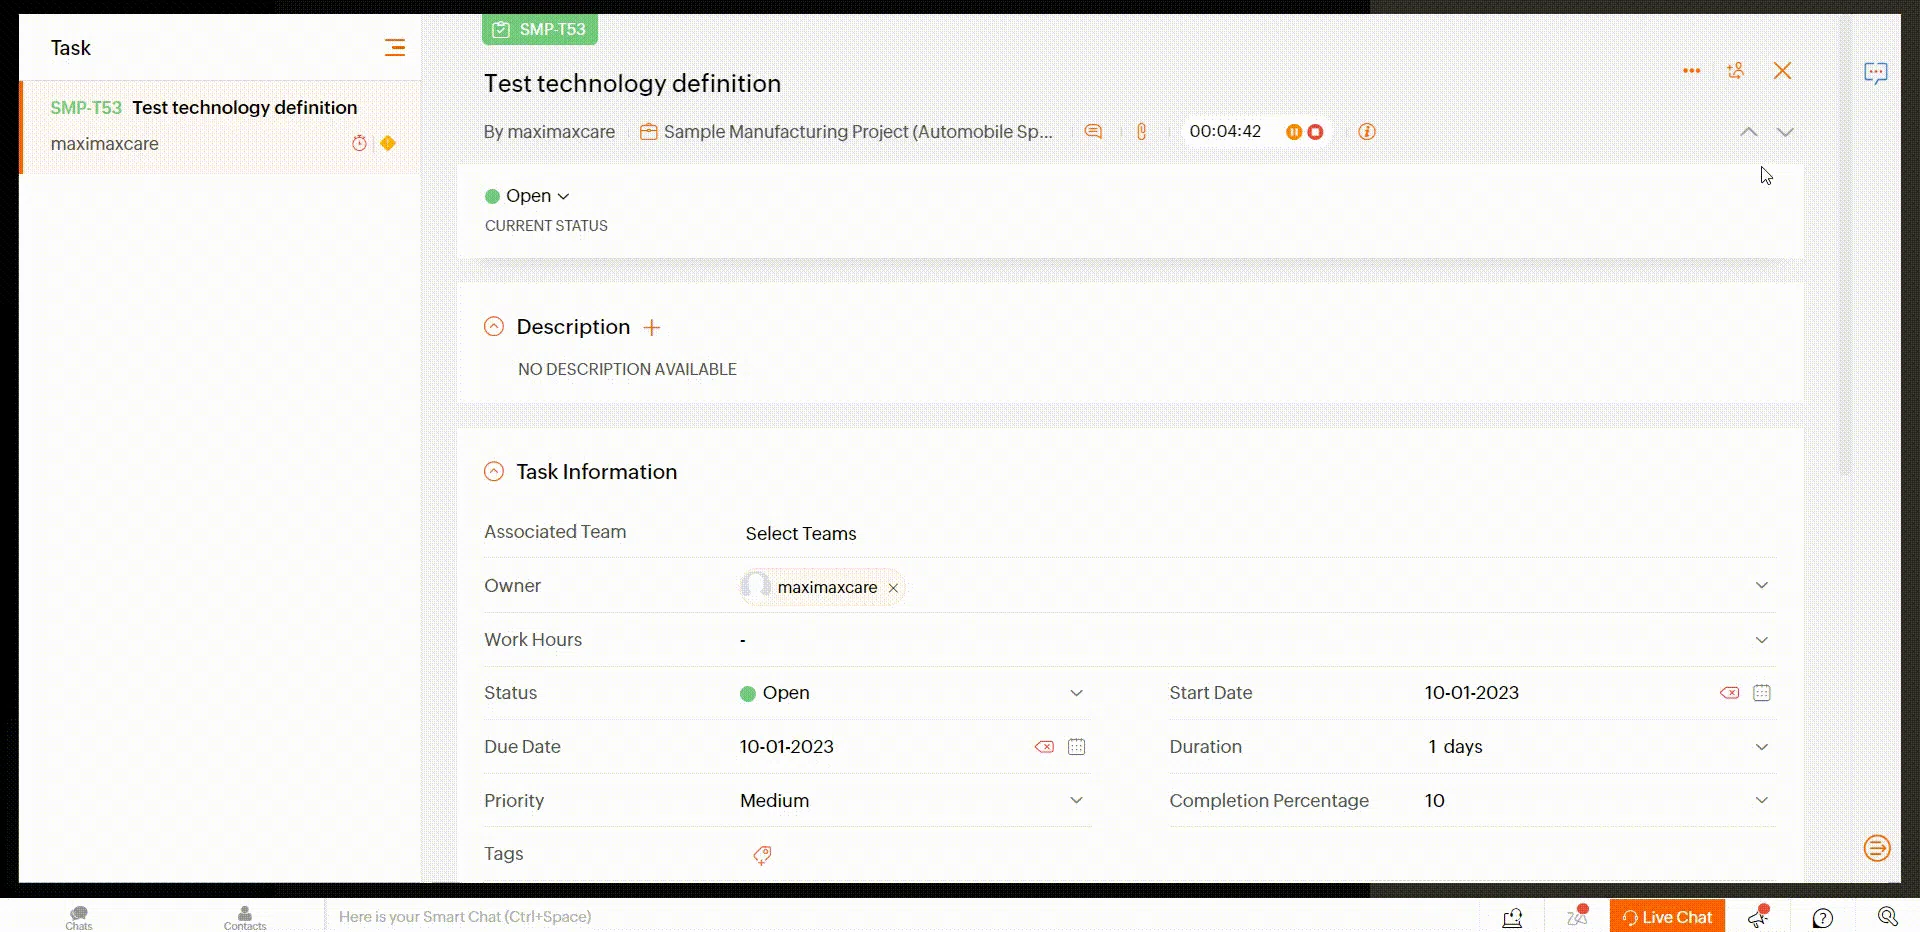This screenshot has height=932, width=1920.
Task: Pause the running task timer
Action: pos(1293,132)
